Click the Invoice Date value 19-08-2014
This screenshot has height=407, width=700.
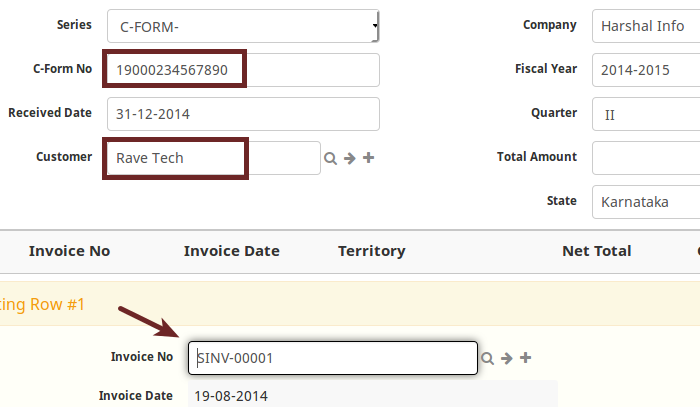click(229, 396)
